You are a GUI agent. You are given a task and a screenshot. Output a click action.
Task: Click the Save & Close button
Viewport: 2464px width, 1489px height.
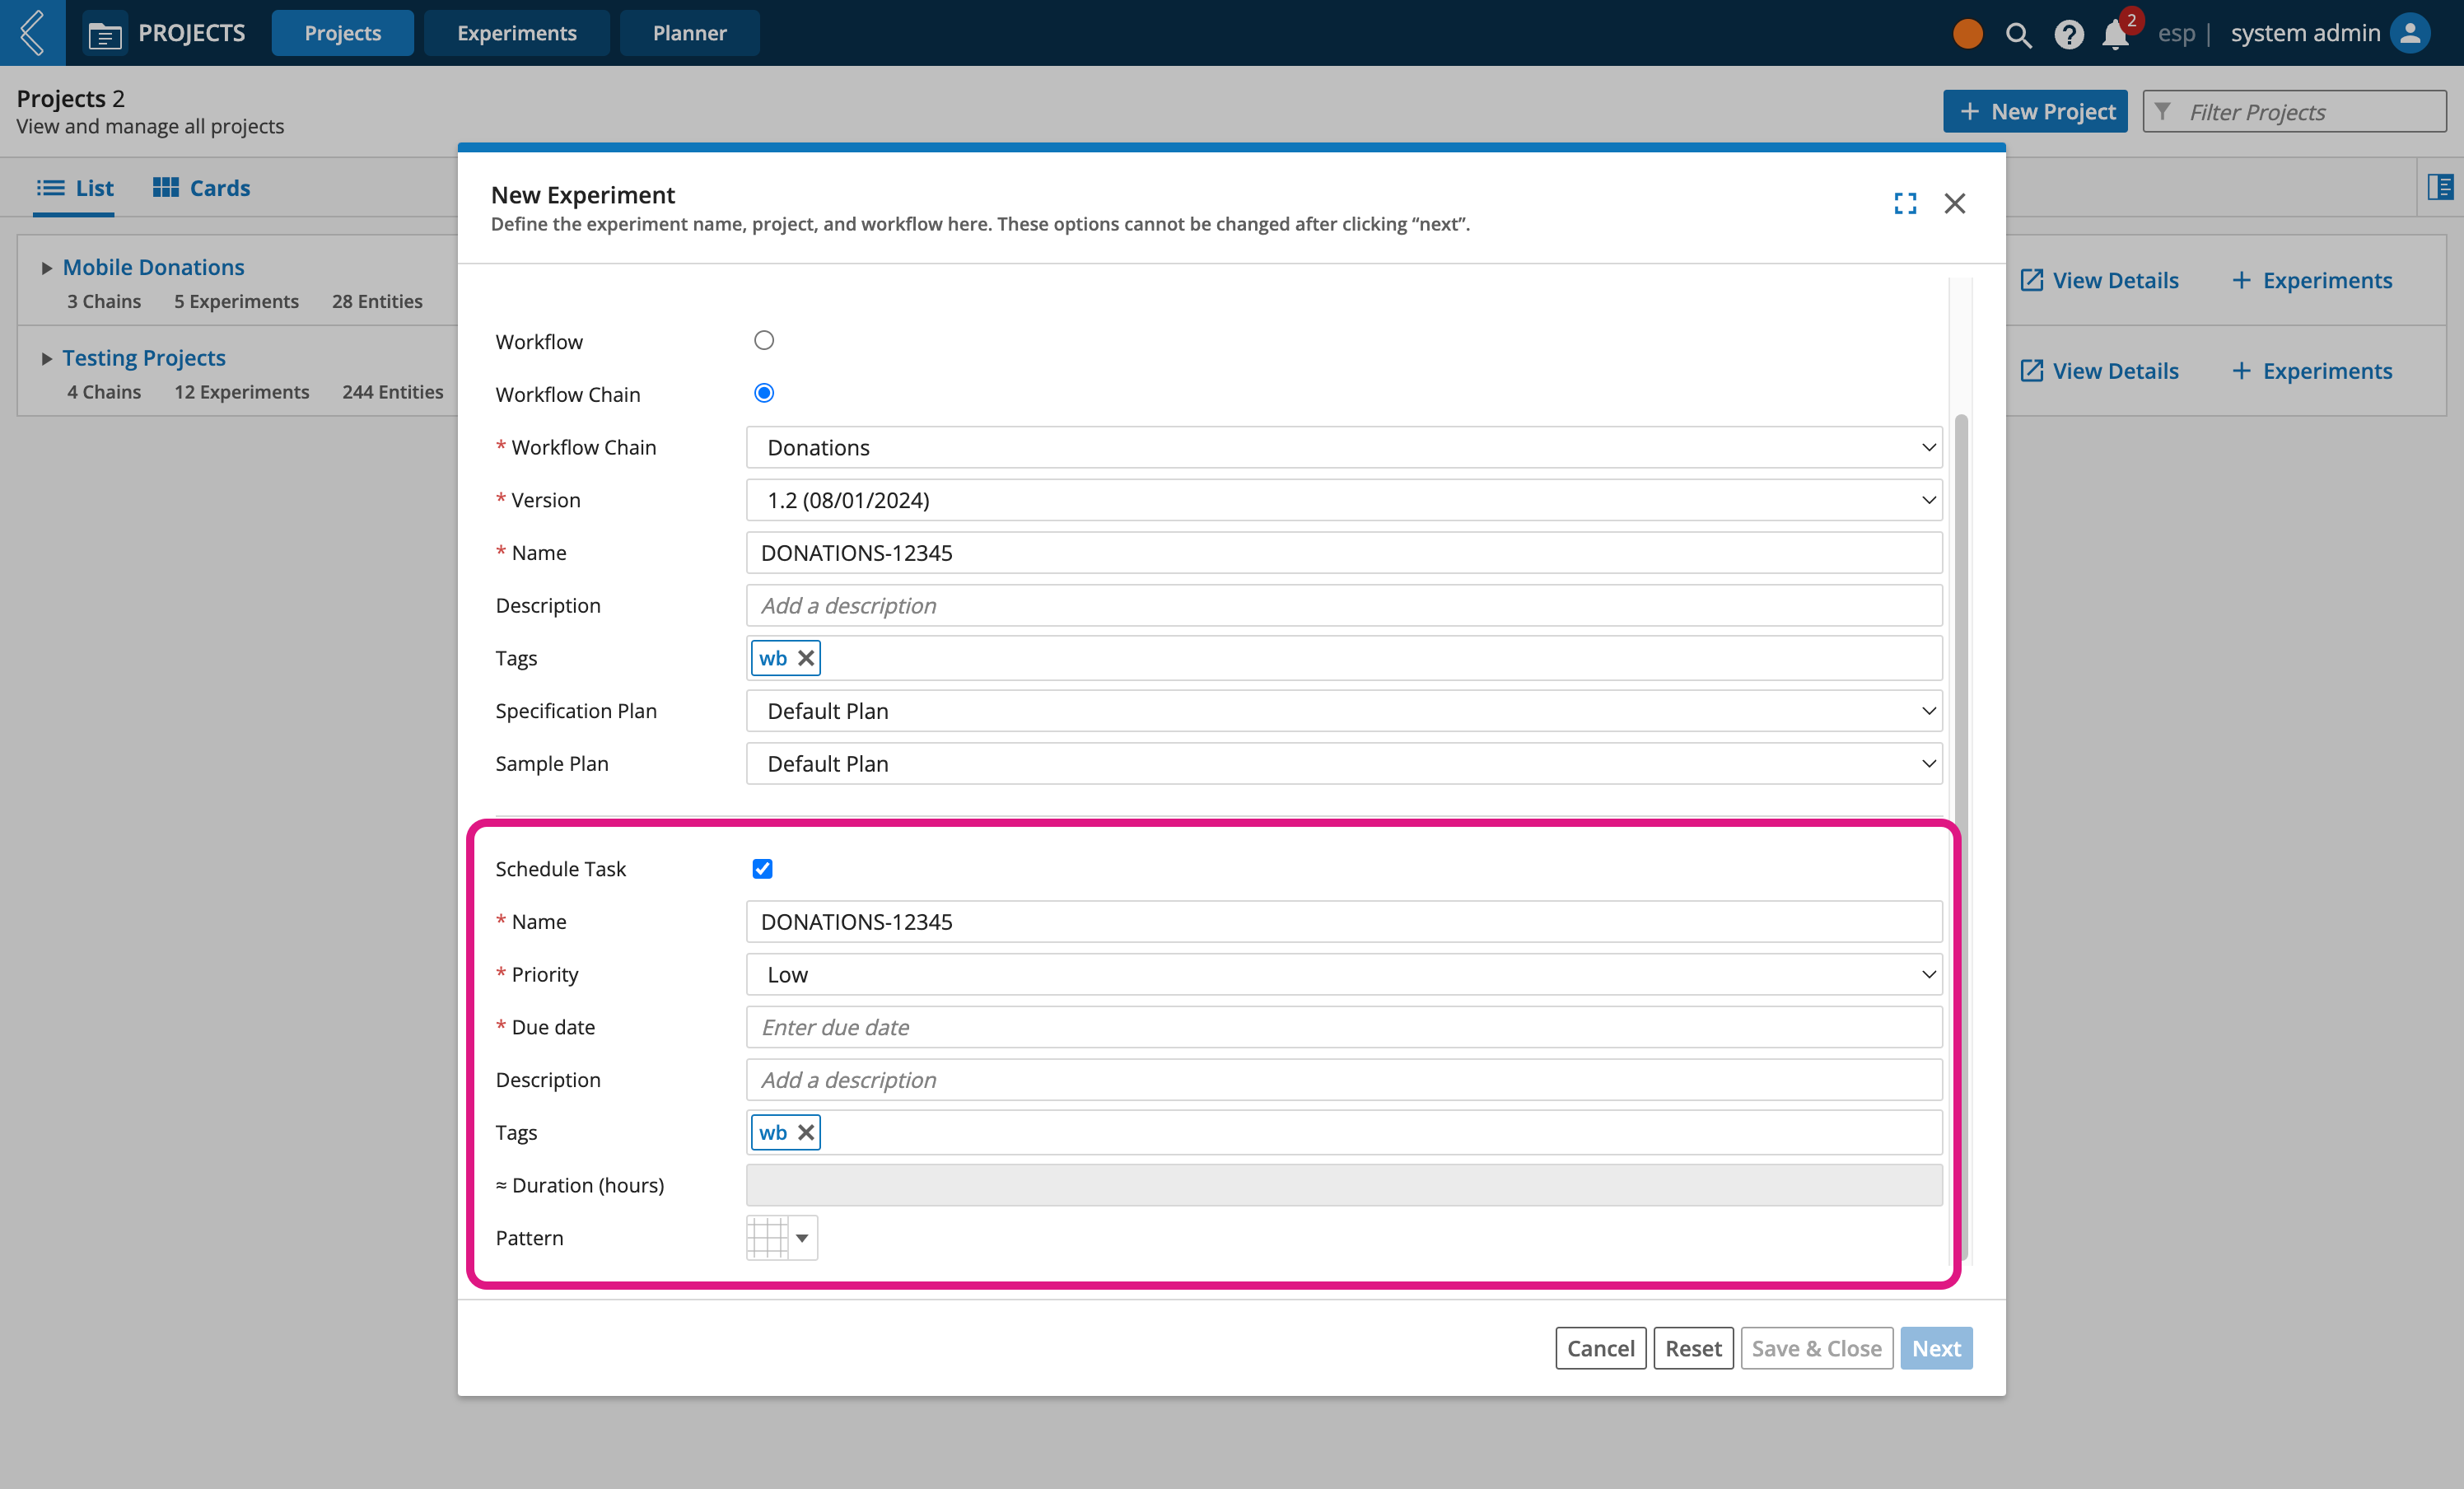coord(1817,1348)
